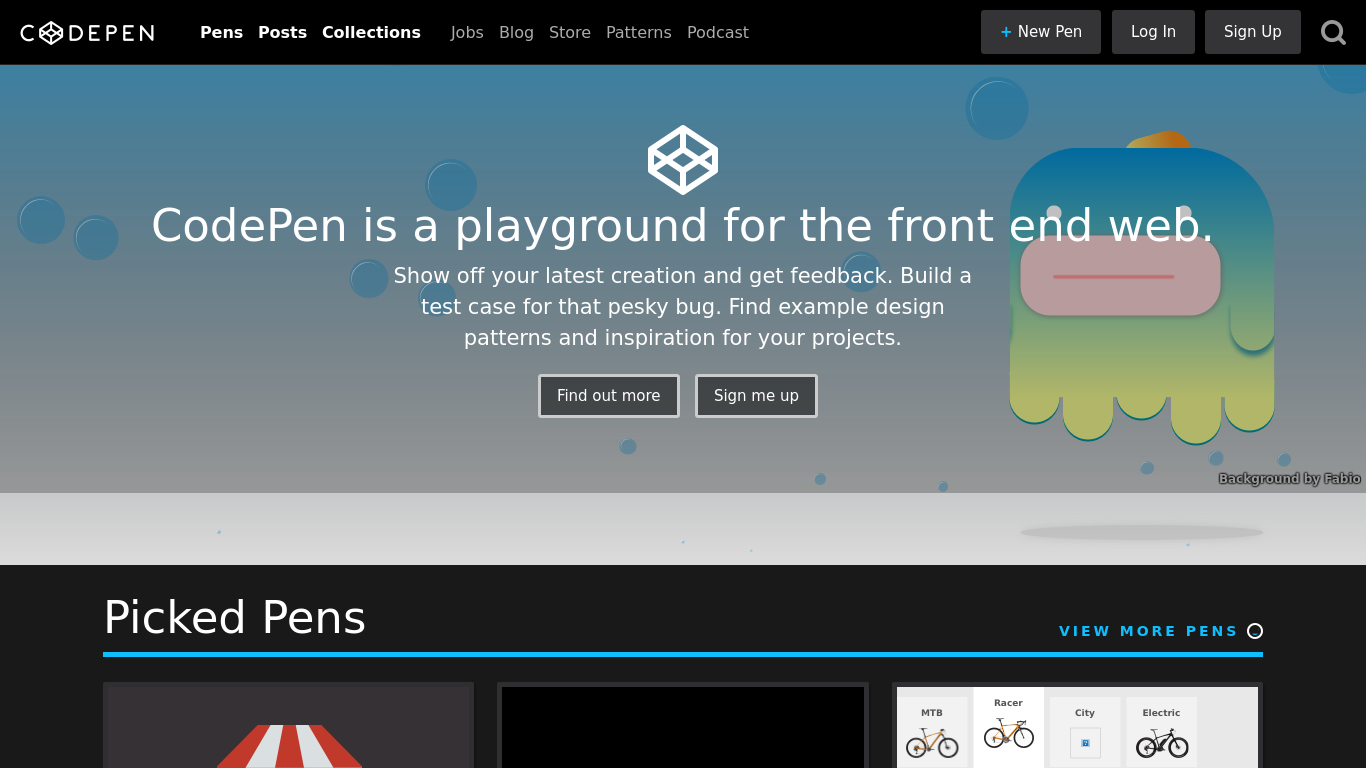The width and height of the screenshot is (1366, 768).
Task: Click the Background by Fabio credit
Action: coord(1289,479)
